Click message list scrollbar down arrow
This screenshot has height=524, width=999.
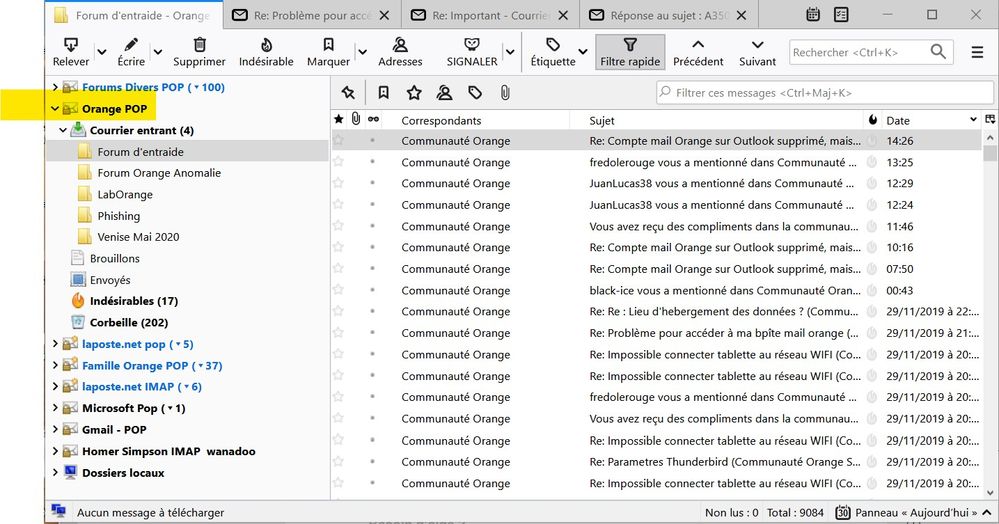pyautogui.click(x=990, y=492)
